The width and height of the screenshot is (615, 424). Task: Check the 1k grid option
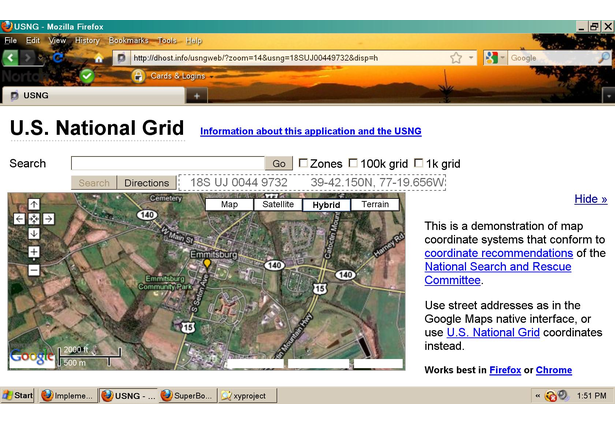click(418, 163)
